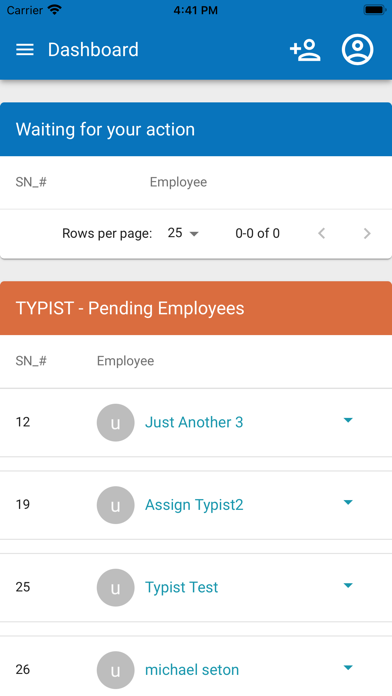Click the '0-0 of 0' pagination text

(x=257, y=233)
